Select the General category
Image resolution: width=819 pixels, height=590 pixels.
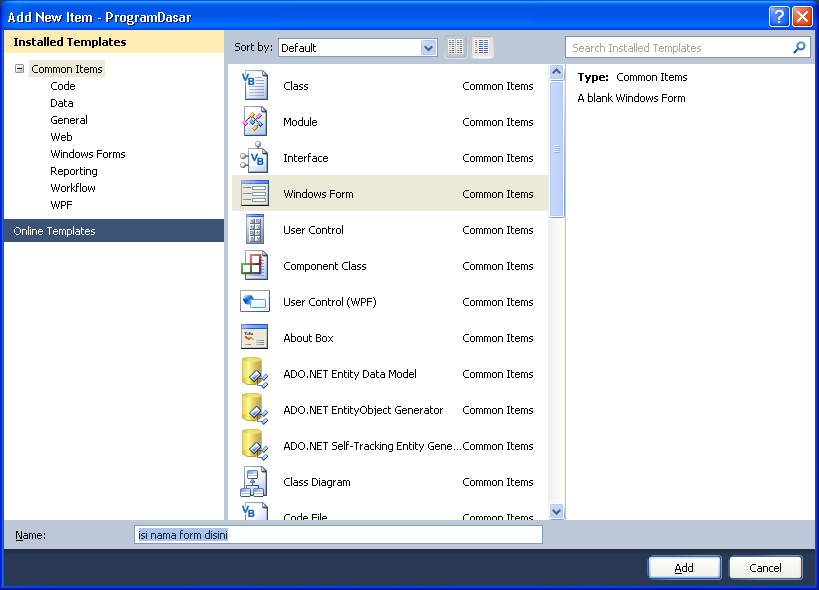pos(69,120)
